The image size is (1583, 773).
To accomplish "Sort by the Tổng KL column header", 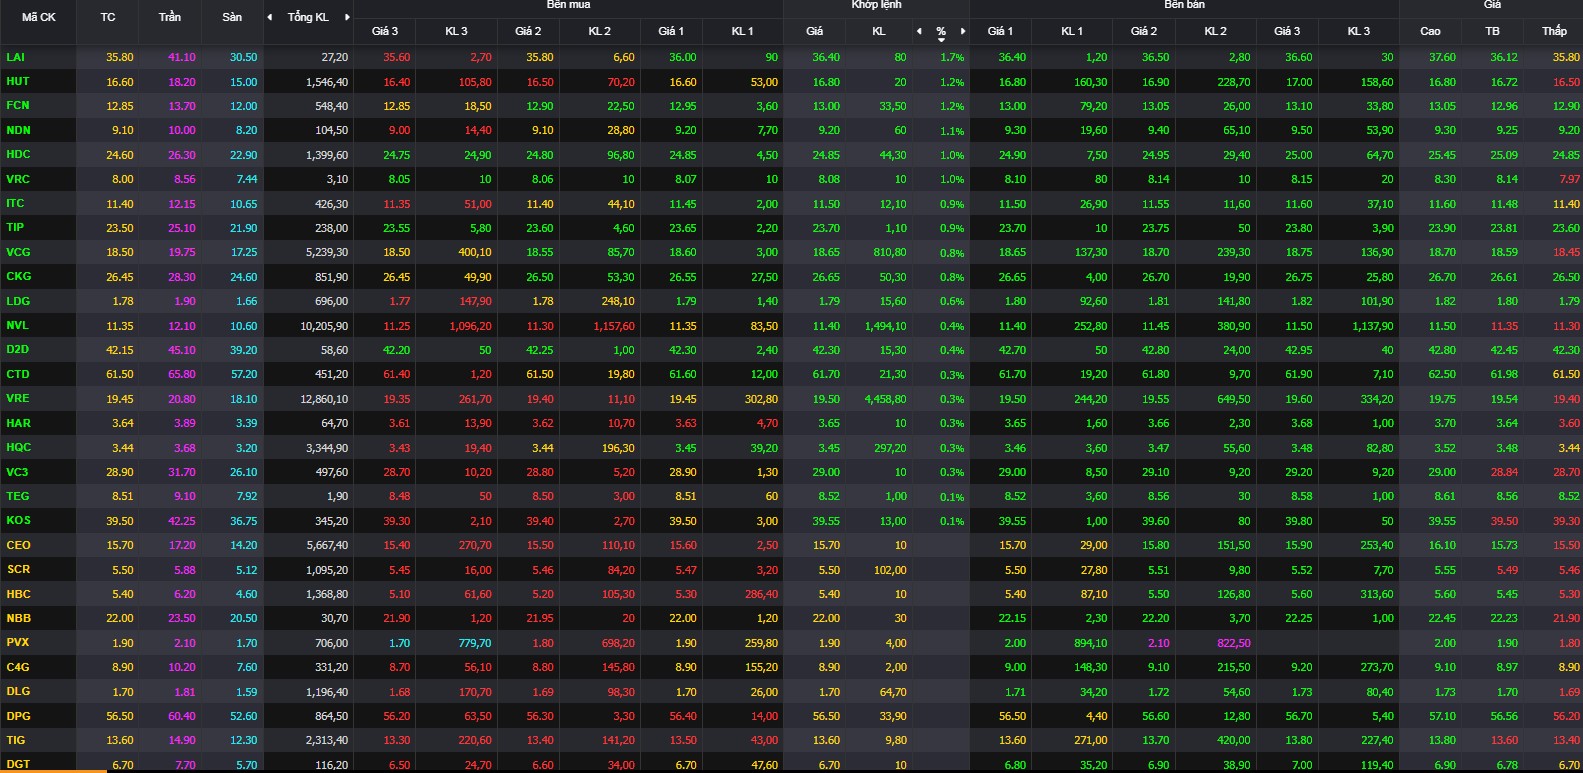I will tap(308, 17).
